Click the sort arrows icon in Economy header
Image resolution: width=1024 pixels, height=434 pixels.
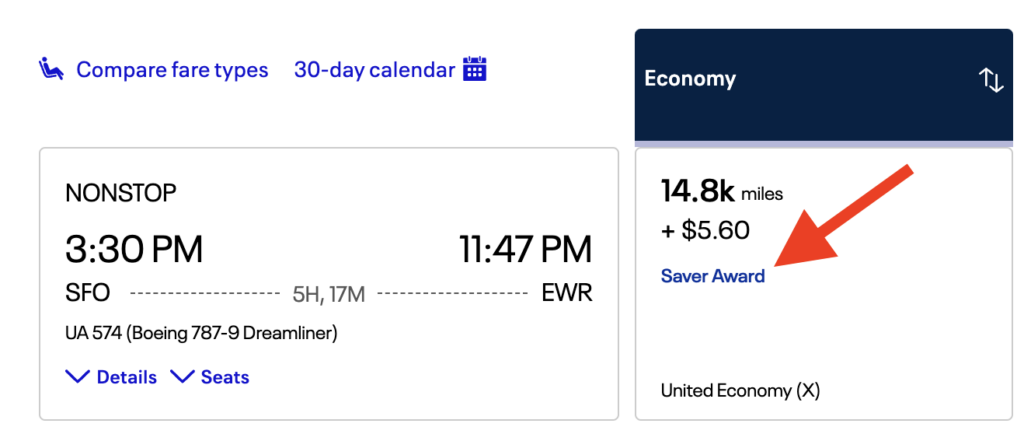[990, 80]
